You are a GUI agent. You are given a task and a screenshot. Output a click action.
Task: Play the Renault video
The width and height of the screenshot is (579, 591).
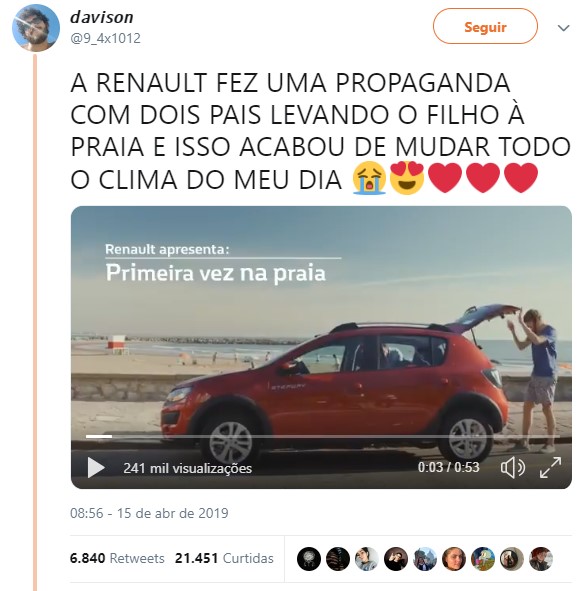point(96,467)
